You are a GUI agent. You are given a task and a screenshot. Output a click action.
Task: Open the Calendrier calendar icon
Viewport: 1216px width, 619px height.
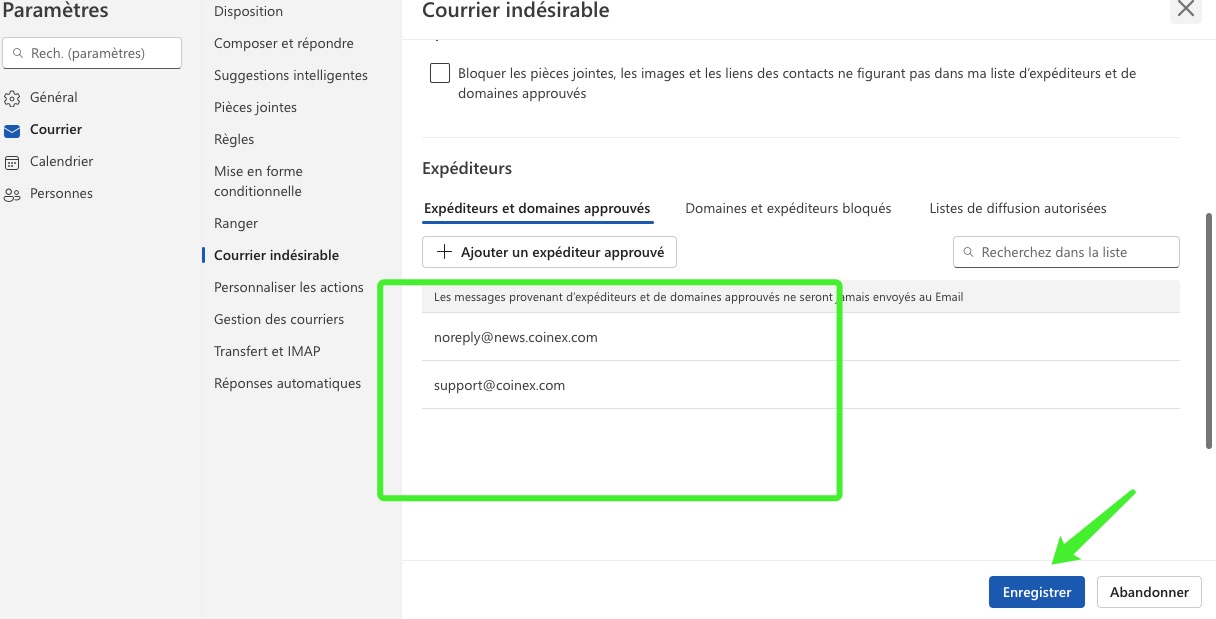coord(12,162)
